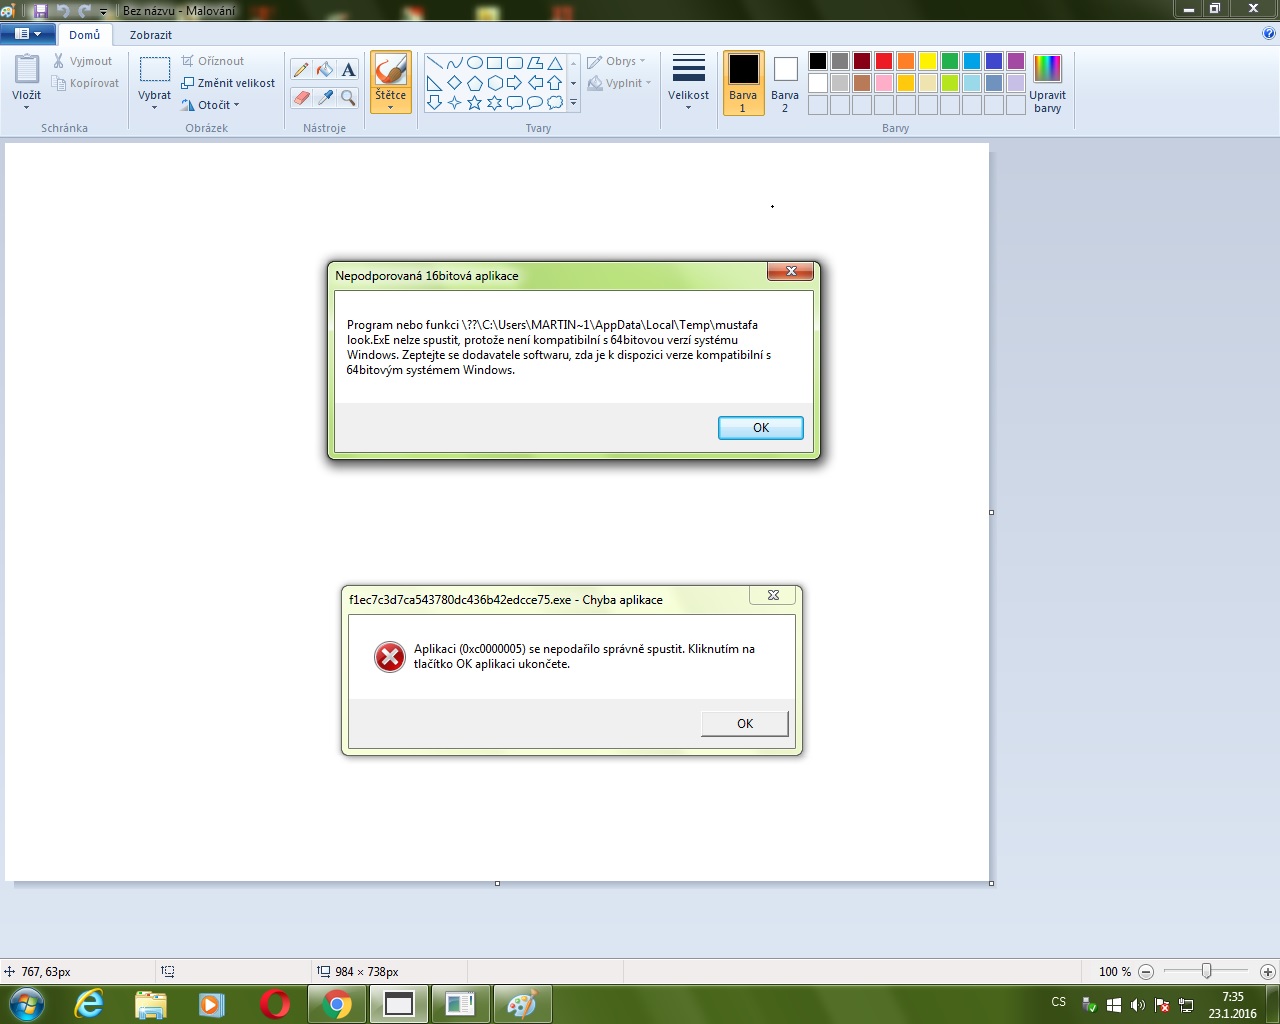Open Windows Explorer folder on taskbar
1280x1024 pixels.
150,1004
